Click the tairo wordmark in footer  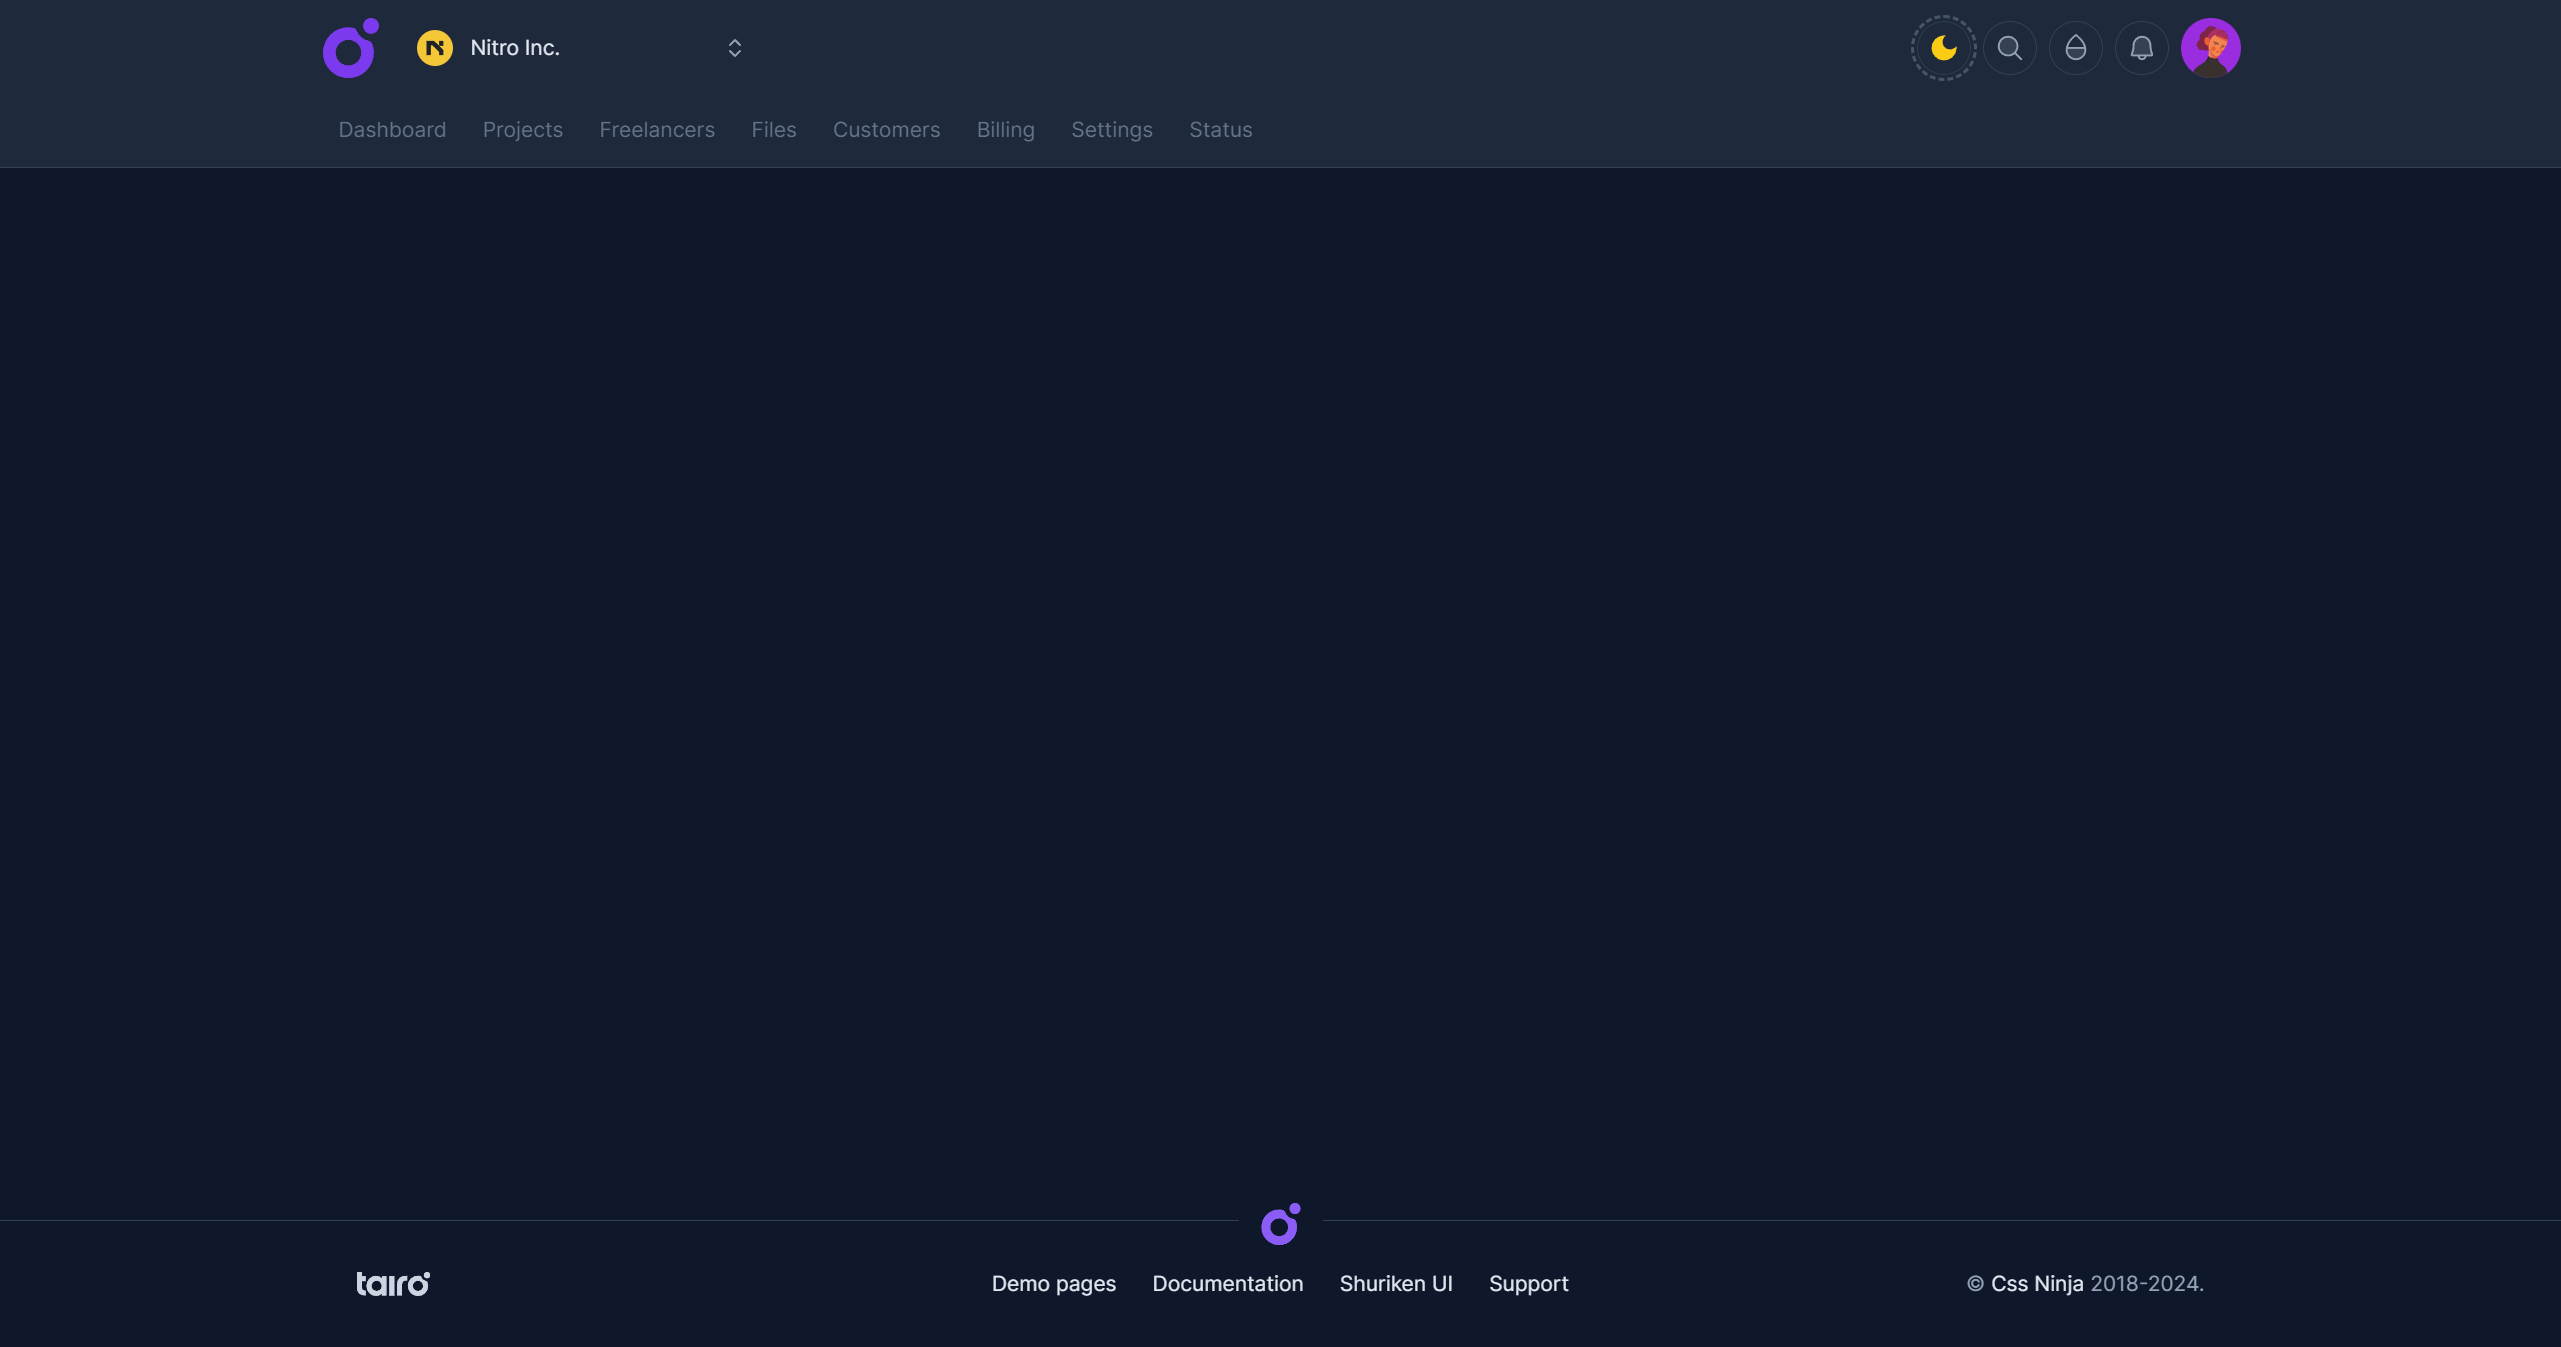[393, 1283]
